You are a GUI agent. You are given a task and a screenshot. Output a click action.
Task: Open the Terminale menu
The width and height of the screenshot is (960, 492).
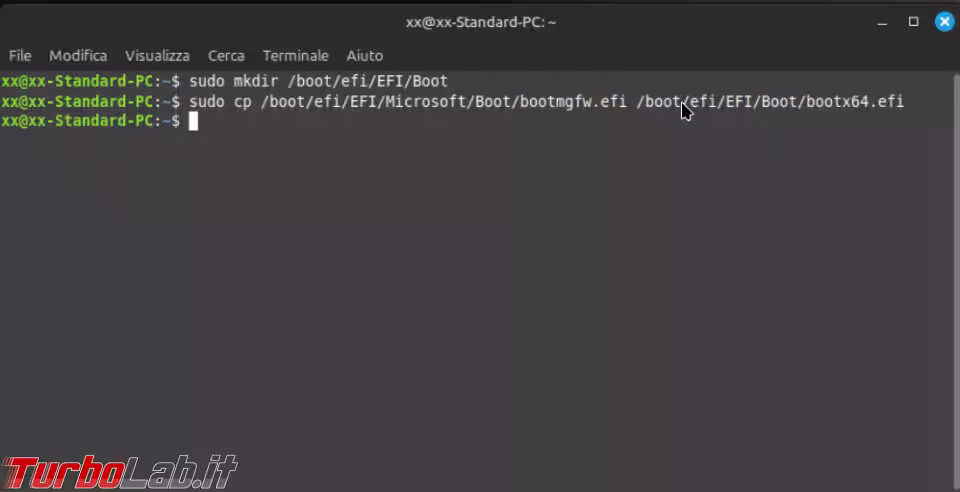[295, 56]
